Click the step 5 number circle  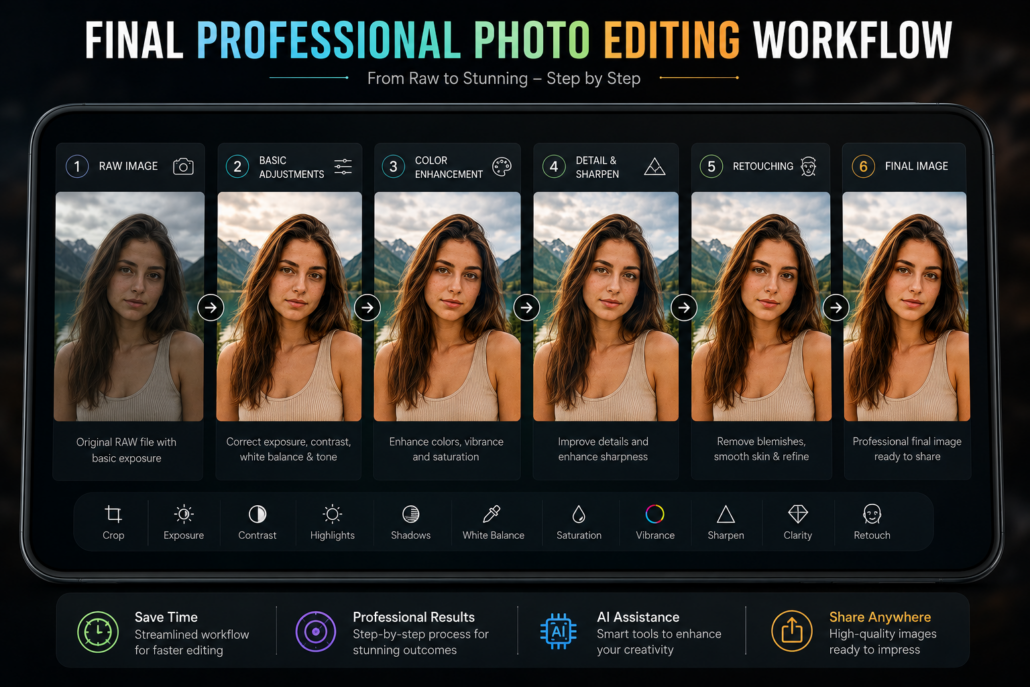tap(711, 166)
